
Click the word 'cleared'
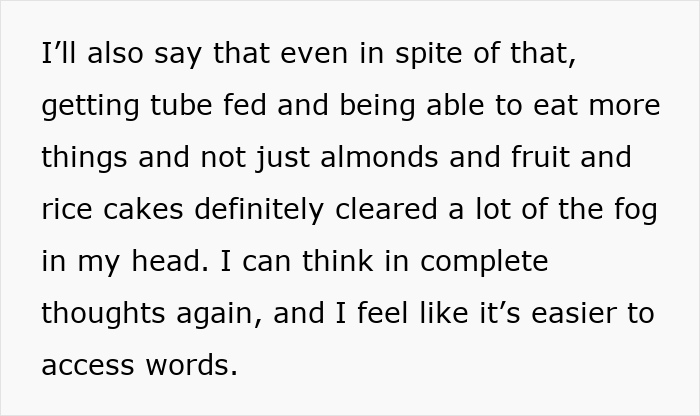(386, 209)
